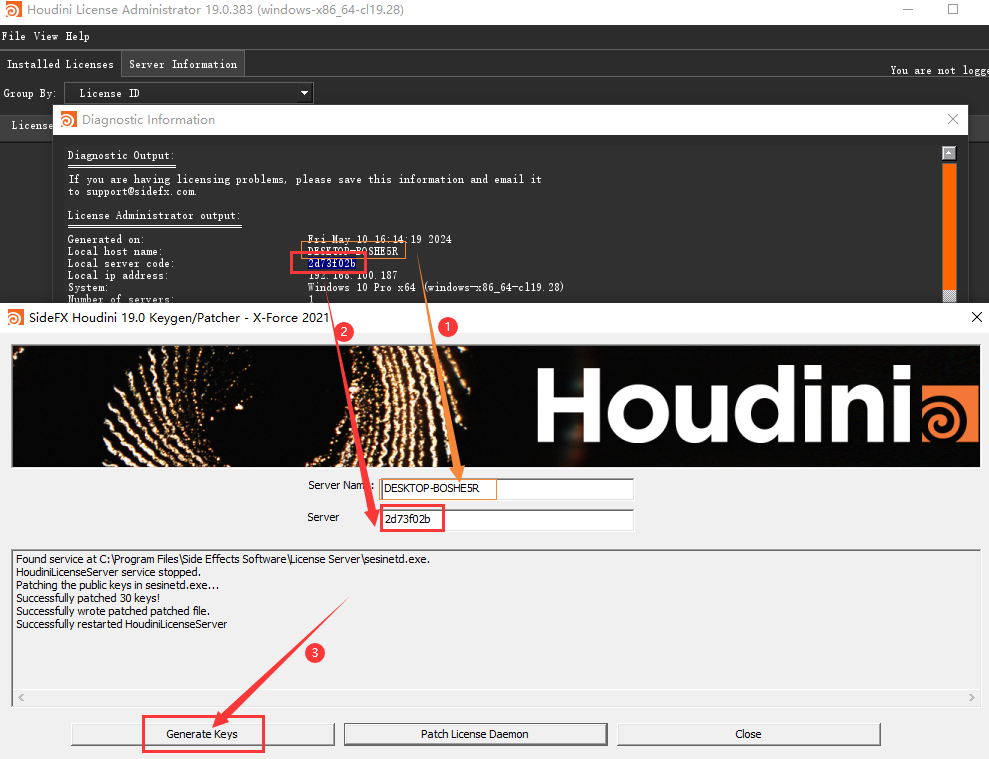Screen dimensions: 989x759
Task: Open the Help menu
Action: tap(77, 36)
